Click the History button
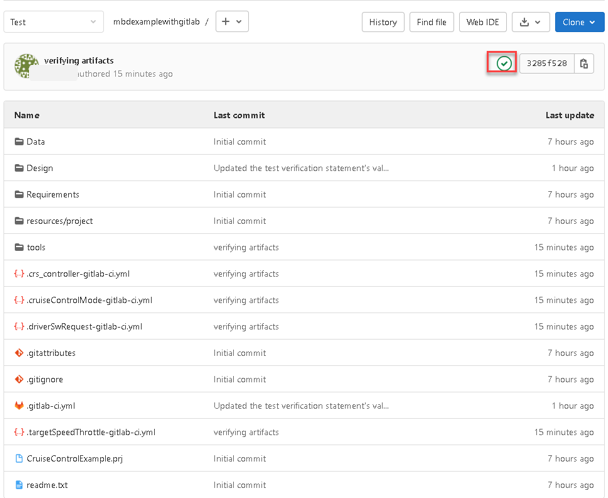This screenshot has width=608, height=498. pyautogui.click(x=382, y=22)
